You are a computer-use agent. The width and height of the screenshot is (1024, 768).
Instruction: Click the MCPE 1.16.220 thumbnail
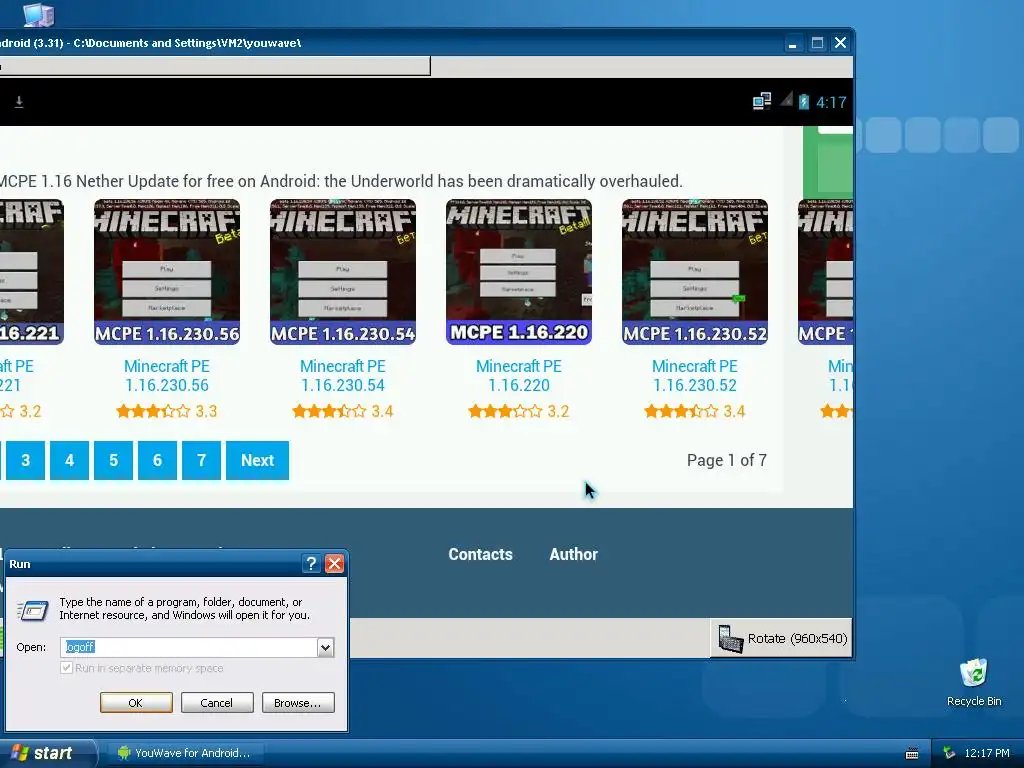[x=519, y=272]
